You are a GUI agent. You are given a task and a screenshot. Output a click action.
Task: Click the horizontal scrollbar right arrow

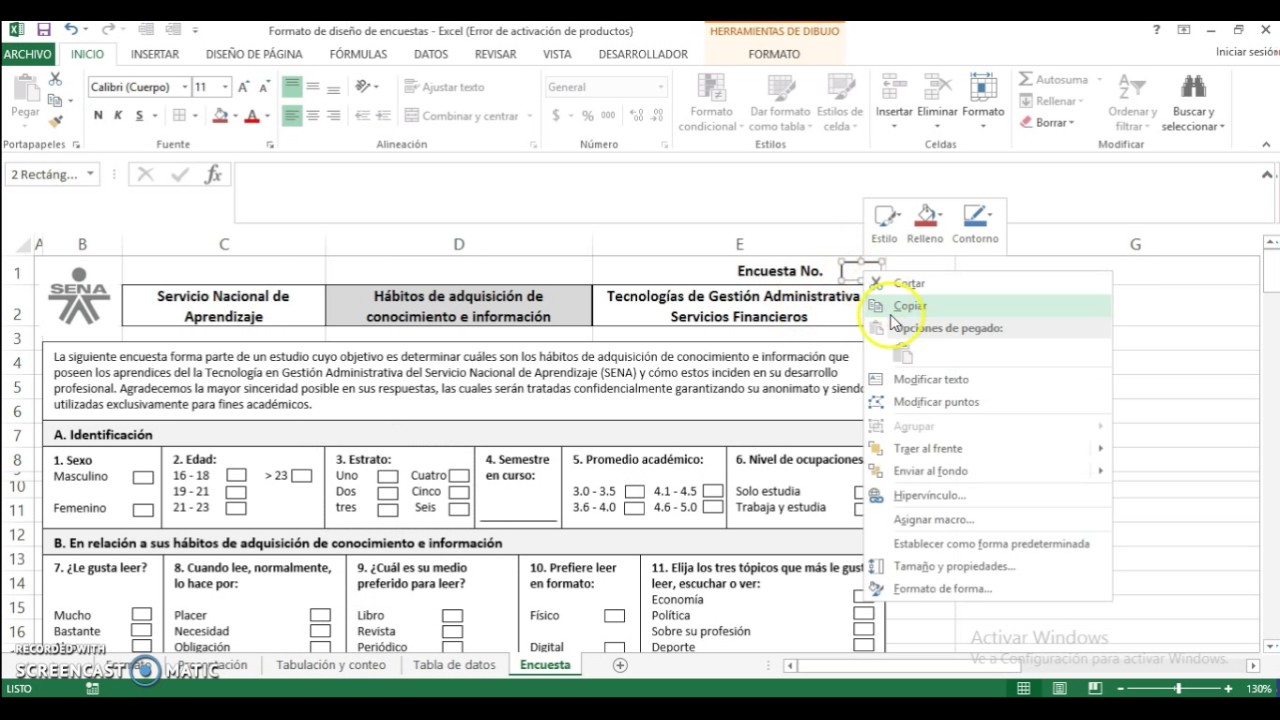point(1253,666)
